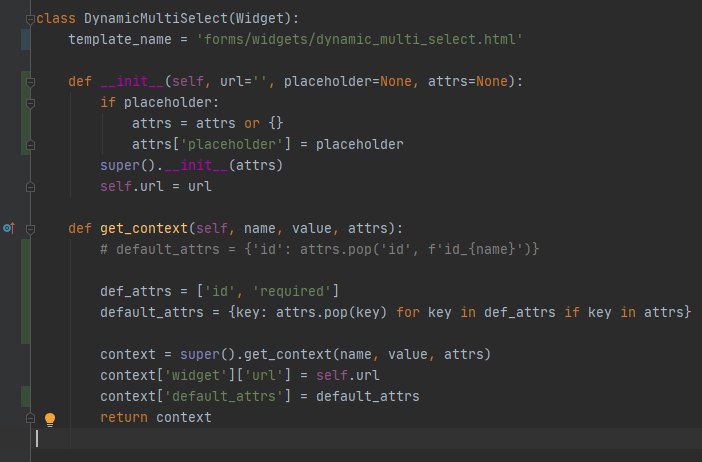Image resolution: width=702 pixels, height=462 pixels.
Task: Click the 'for' keyword in dict comprehension
Action: (407, 312)
